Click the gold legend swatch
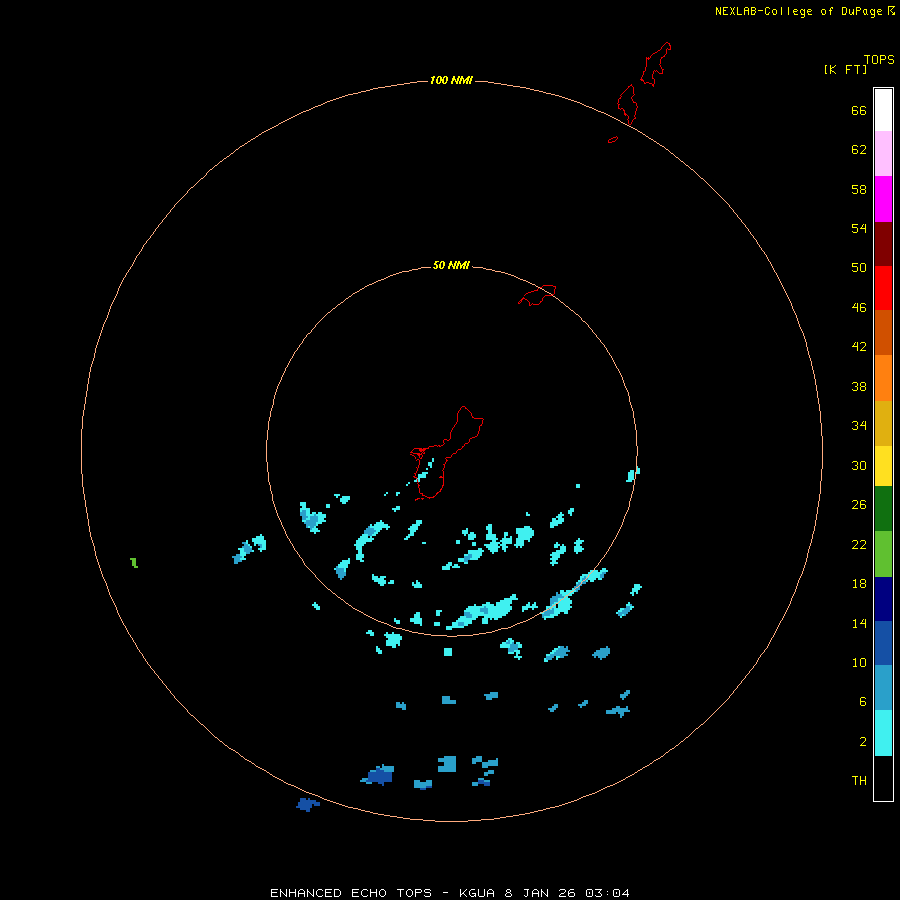 pyautogui.click(x=883, y=423)
